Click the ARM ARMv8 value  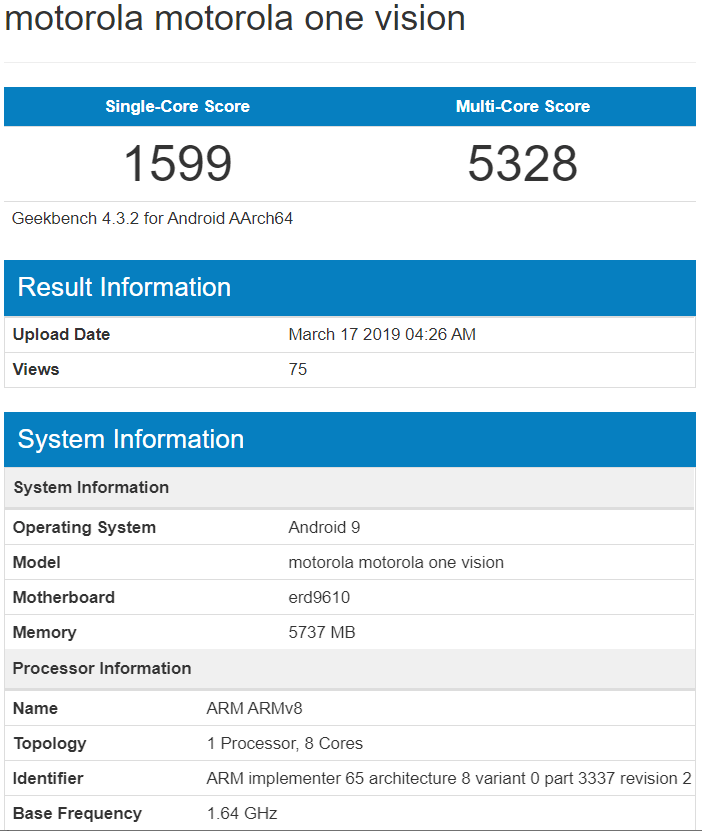254,709
